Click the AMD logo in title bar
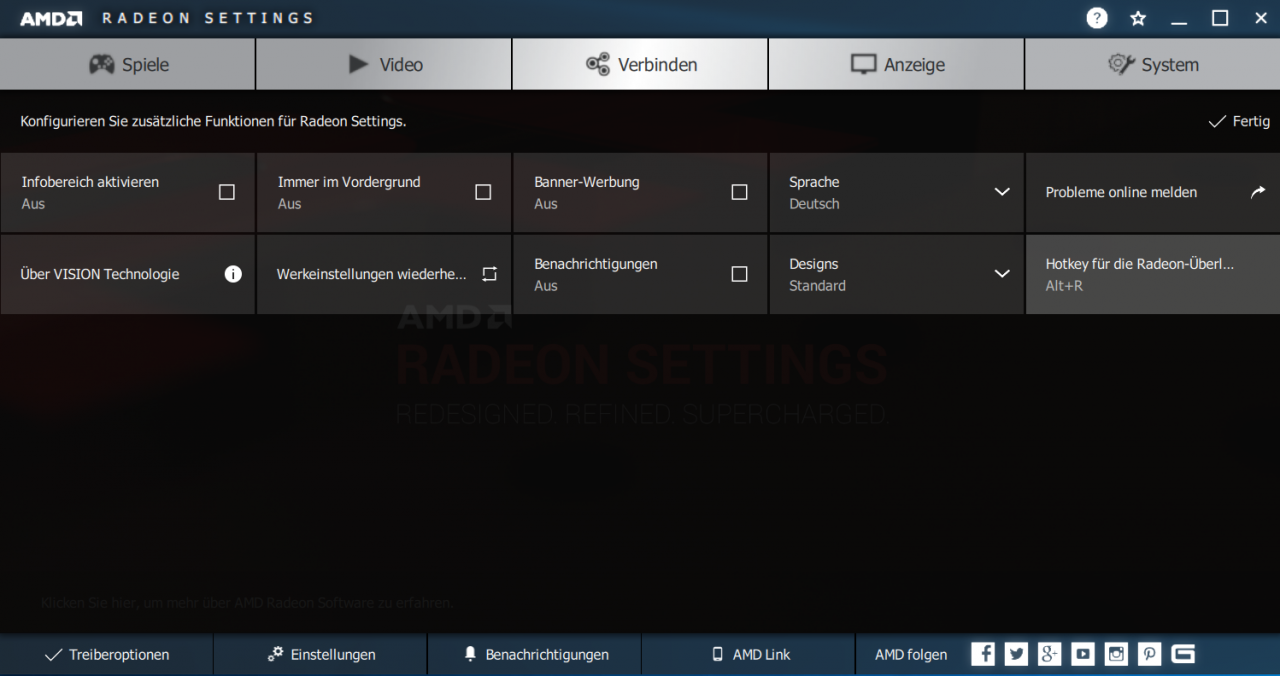The width and height of the screenshot is (1280, 676). click(51, 18)
